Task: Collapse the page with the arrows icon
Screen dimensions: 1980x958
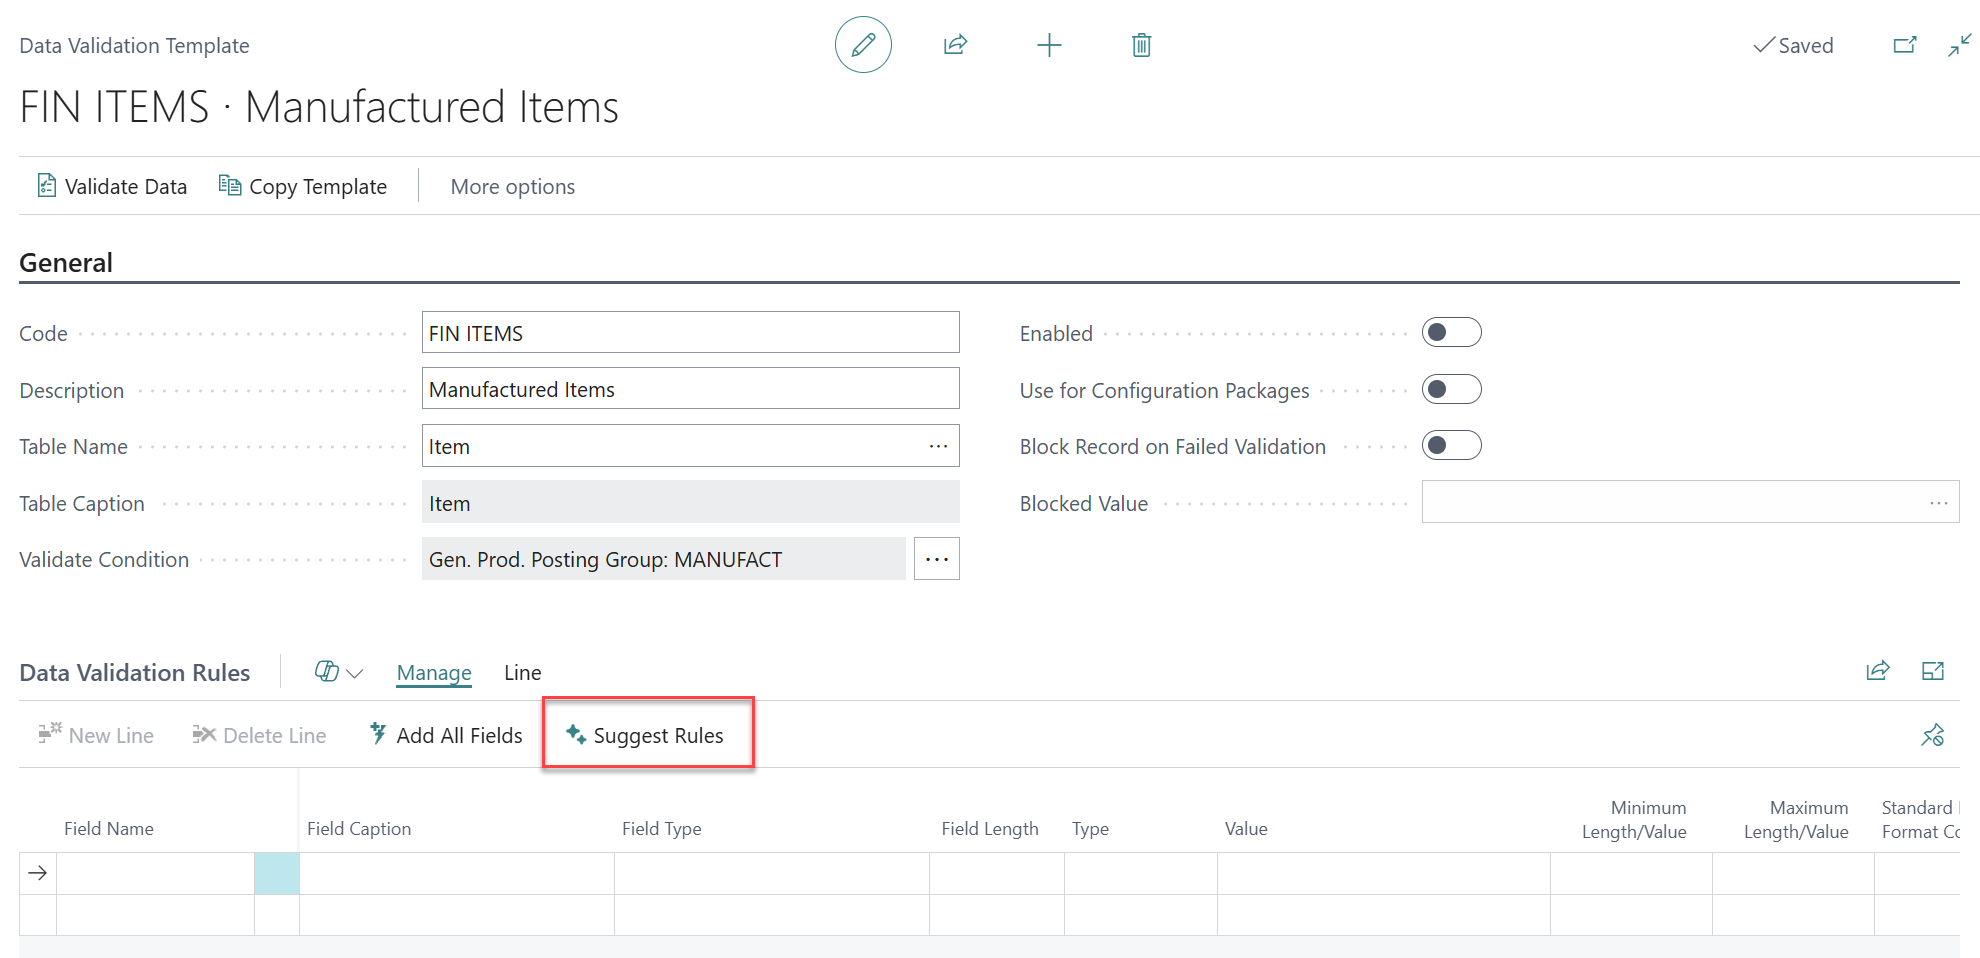Action: click(x=1959, y=45)
